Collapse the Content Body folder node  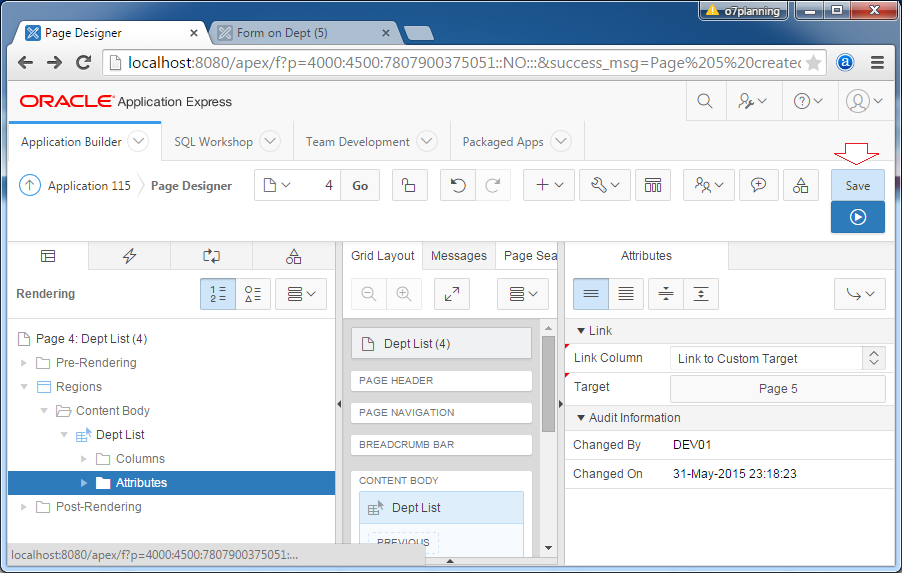coord(44,411)
